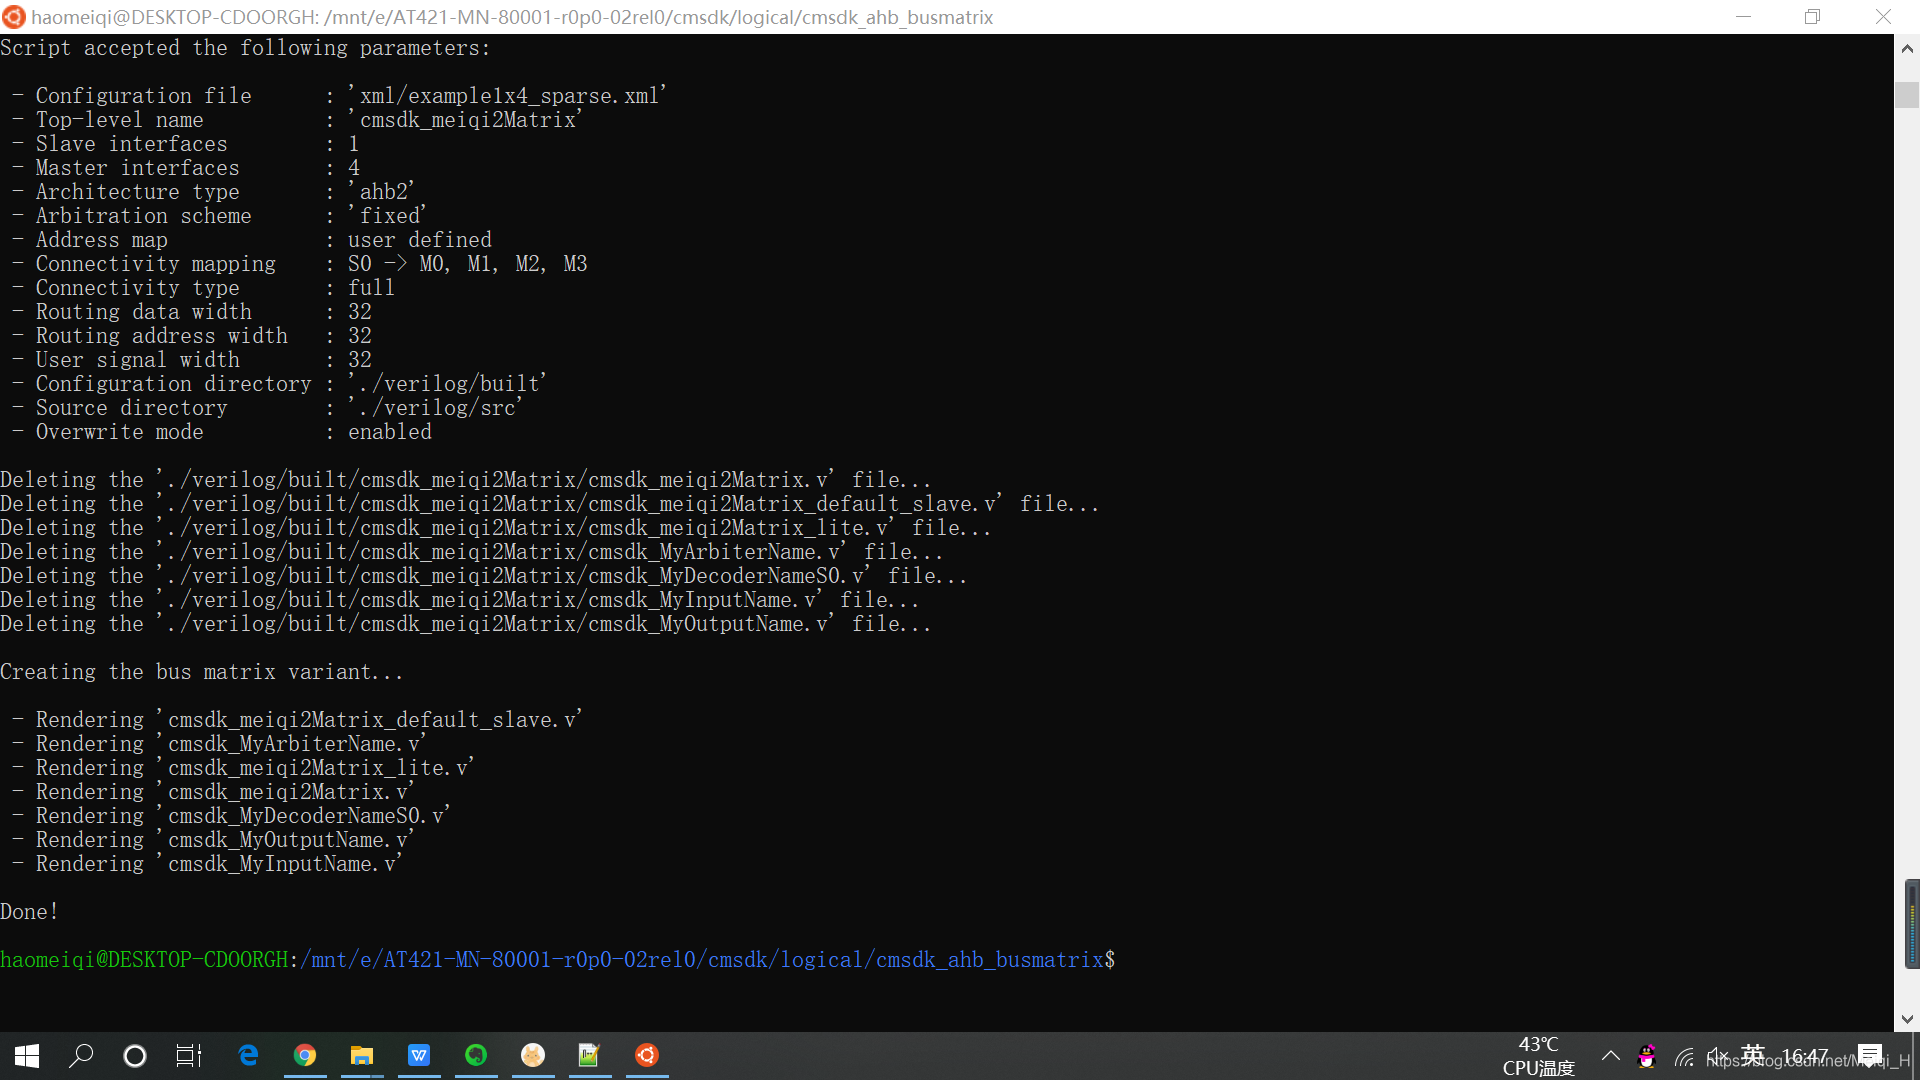Screen dimensions: 1920x1080
Task: Open taskbar search magnifier
Action: pyautogui.click(x=81, y=1055)
